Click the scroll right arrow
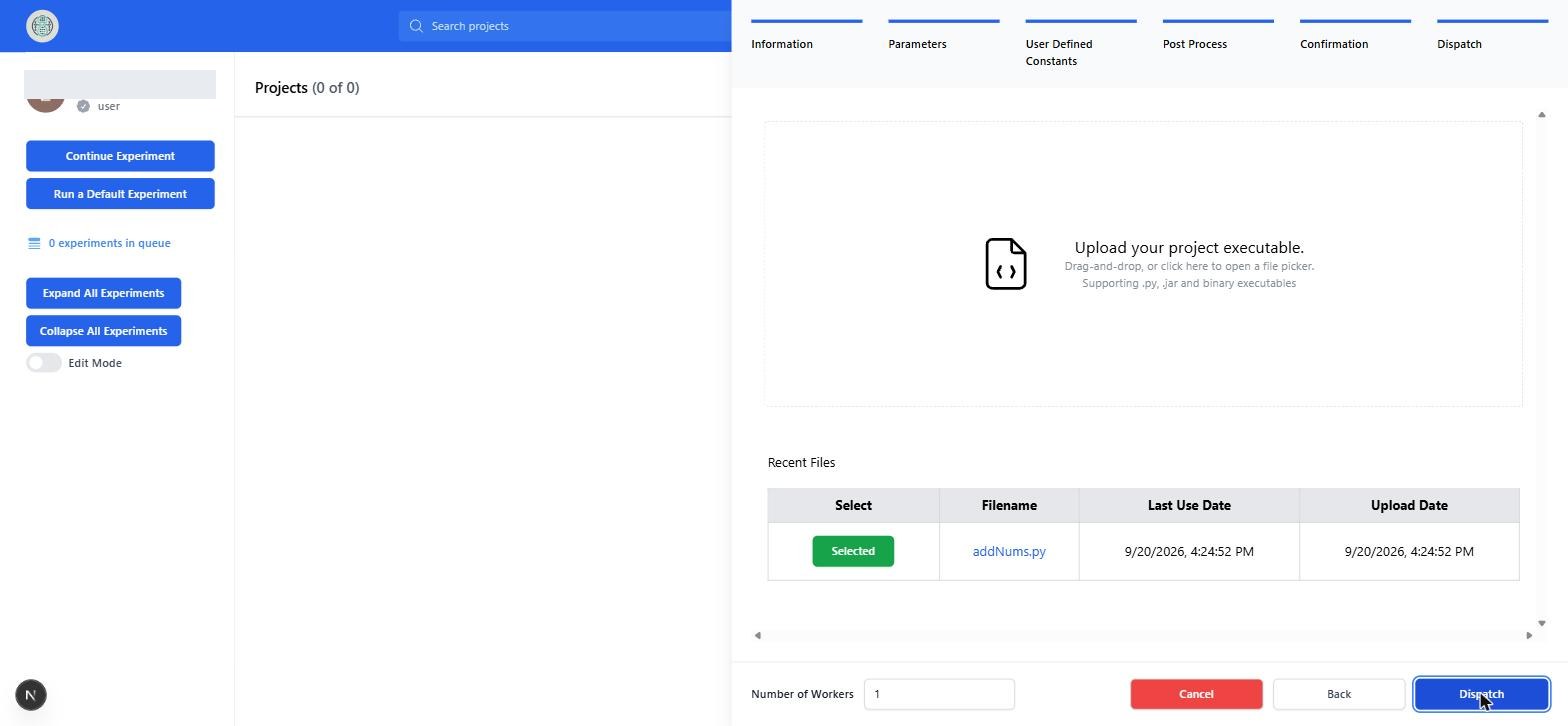 click(1529, 635)
